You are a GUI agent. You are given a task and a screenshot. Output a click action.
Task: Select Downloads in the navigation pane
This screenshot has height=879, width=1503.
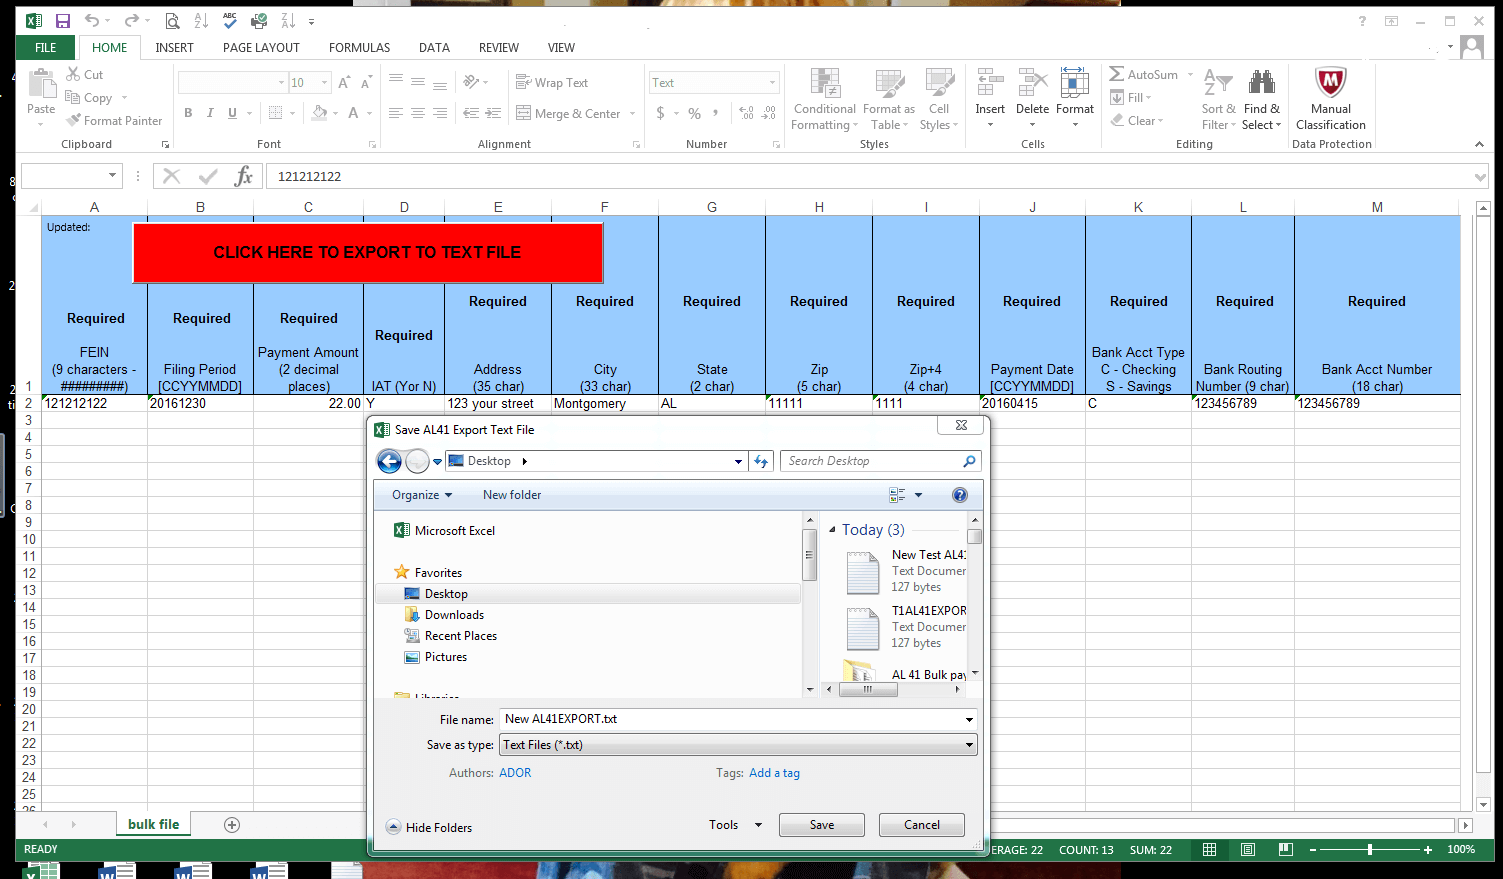tap(453, 615)
